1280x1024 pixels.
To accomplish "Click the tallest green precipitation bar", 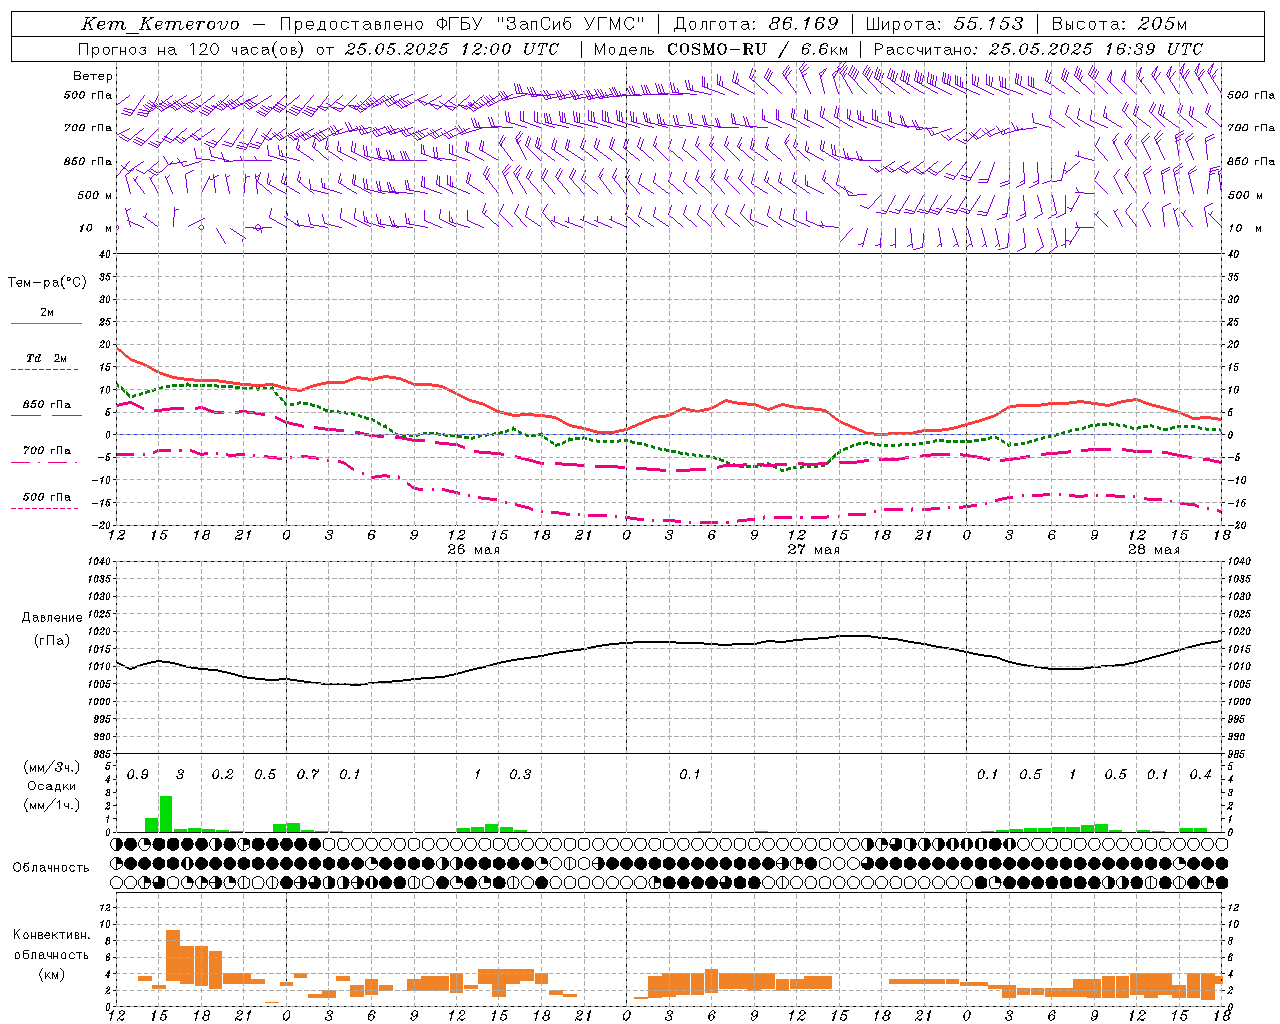I will [x=166, y=814].
